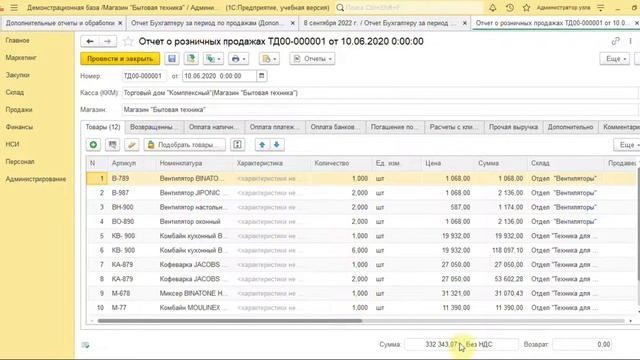640x360 pixels.
Task: Select row Миксер BINATONE
Action: click(361, 293)
